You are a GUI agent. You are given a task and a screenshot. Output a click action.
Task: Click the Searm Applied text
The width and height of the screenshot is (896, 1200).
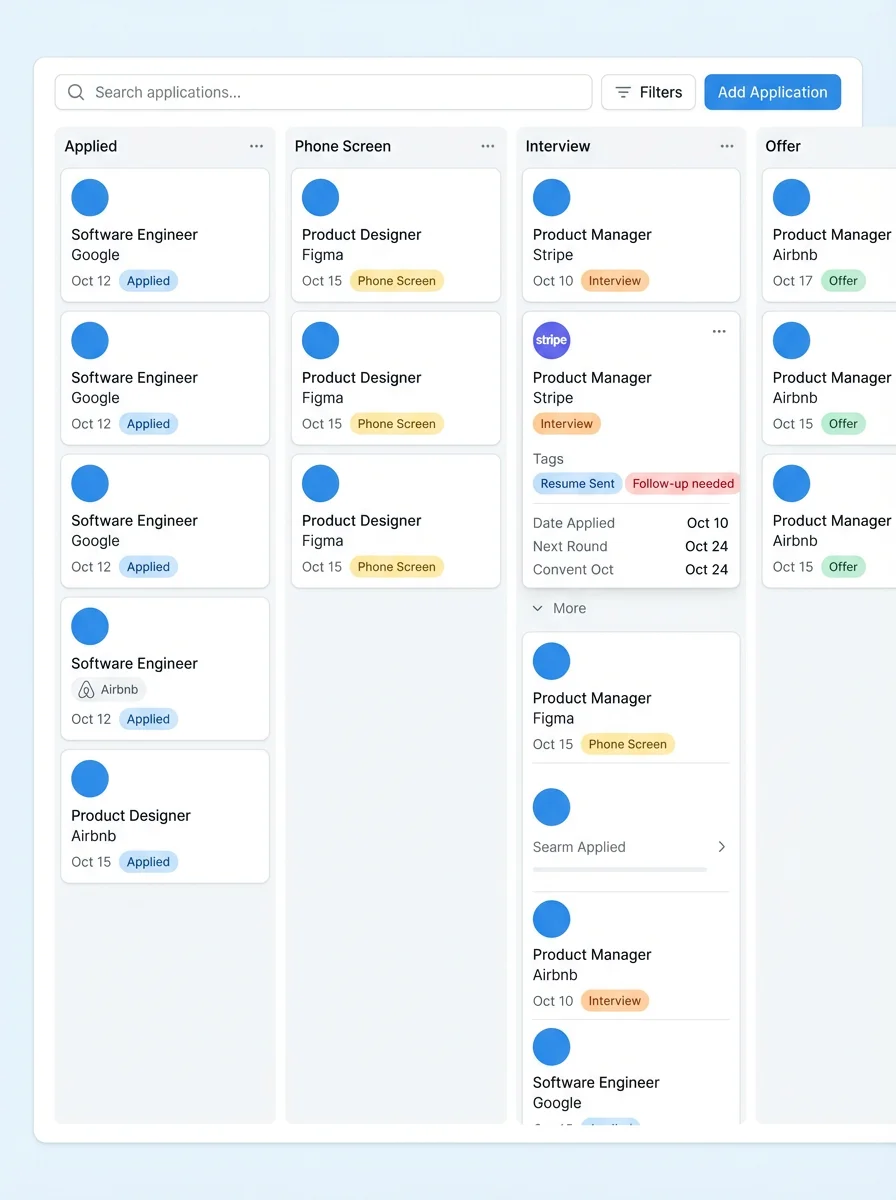[579, 847]
